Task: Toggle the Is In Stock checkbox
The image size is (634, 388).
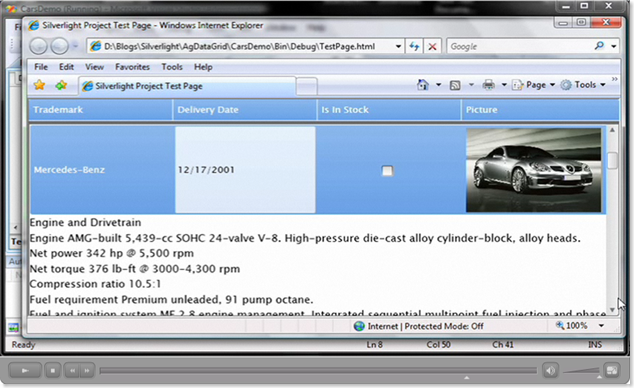Action: click(387, 171)
